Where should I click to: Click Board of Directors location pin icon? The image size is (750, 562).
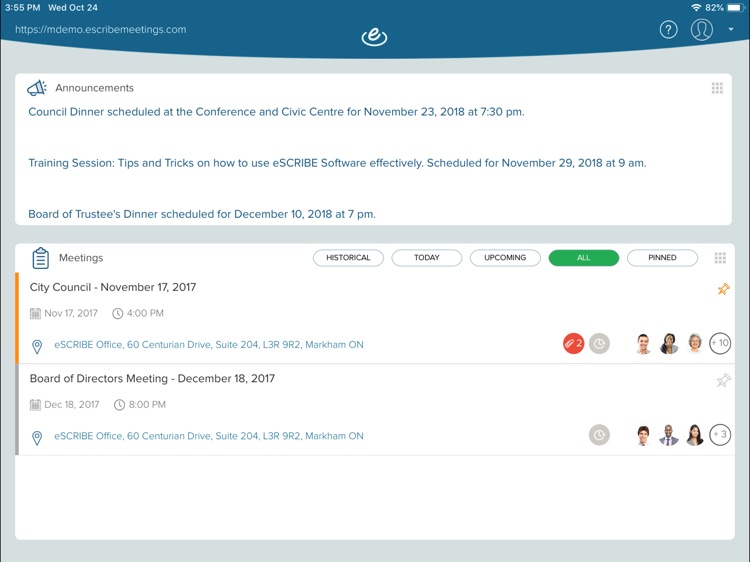(x=37, y=438)
